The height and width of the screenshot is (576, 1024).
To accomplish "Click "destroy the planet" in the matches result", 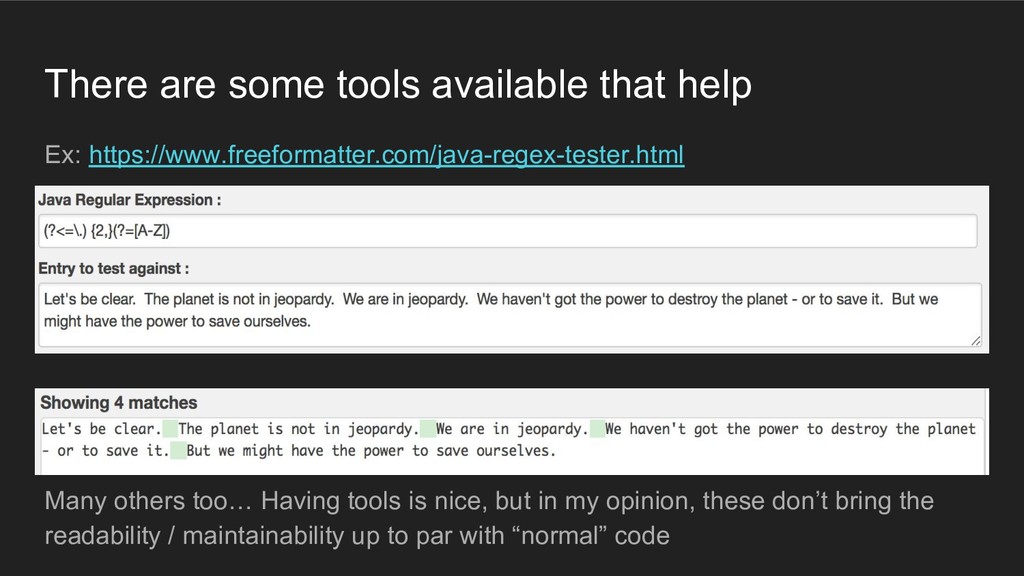I will pos(899,429).
